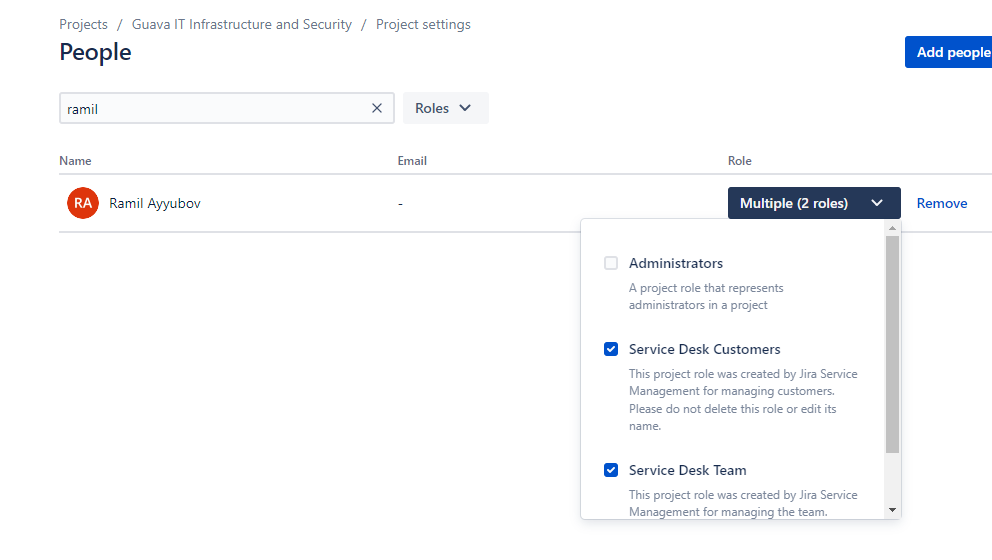Screen dimensions: 992x560
Task: Click the role list scroll-down arrow
Action: pyautogui.click(x=892, y=510)
